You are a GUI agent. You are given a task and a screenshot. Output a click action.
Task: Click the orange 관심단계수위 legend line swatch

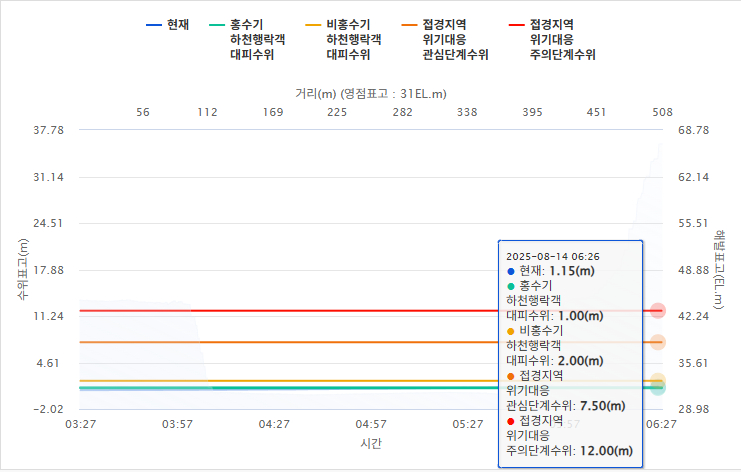pos(410,23)
